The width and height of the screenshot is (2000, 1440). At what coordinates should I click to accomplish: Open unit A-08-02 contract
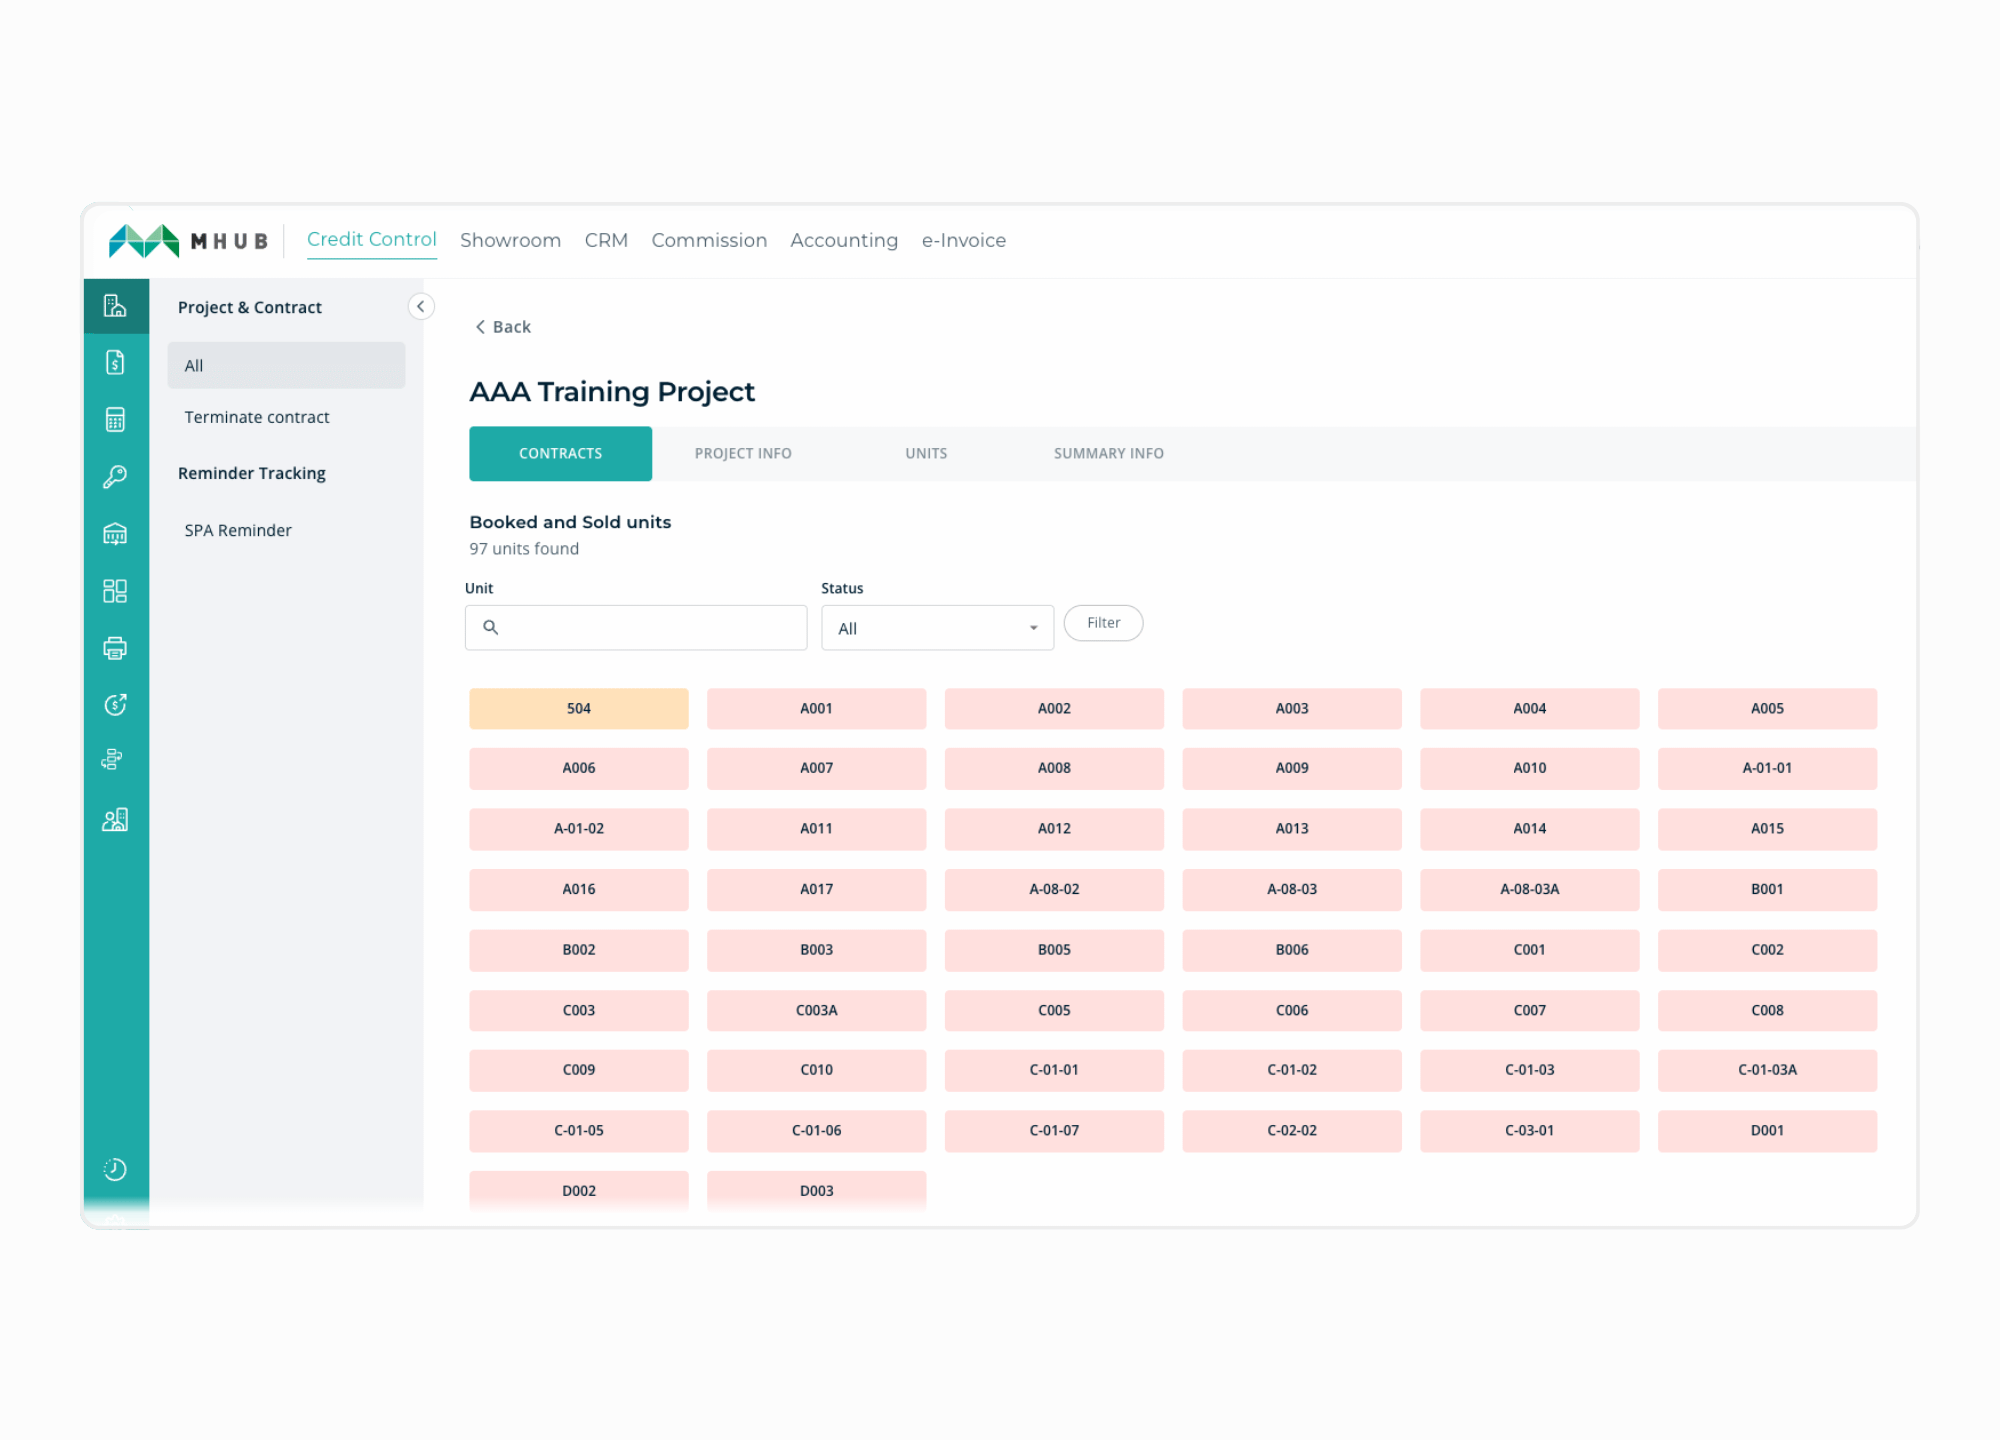(1054, 889)
